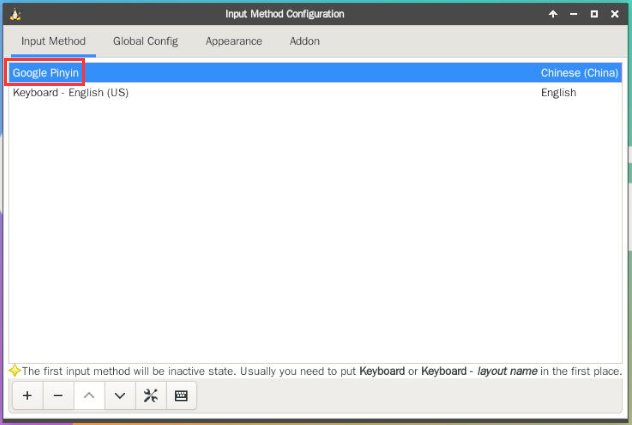632x425 pixels.
Task: Open keyboard layout settings icon
Action: point(181,396)
